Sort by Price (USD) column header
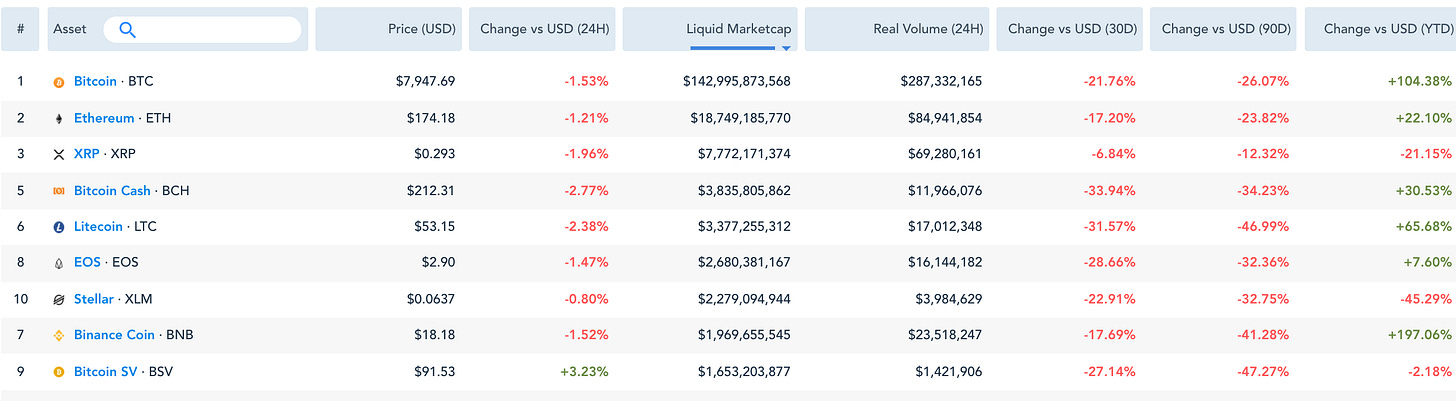This screenshot has width=1456, height=401. coord(388,29)
